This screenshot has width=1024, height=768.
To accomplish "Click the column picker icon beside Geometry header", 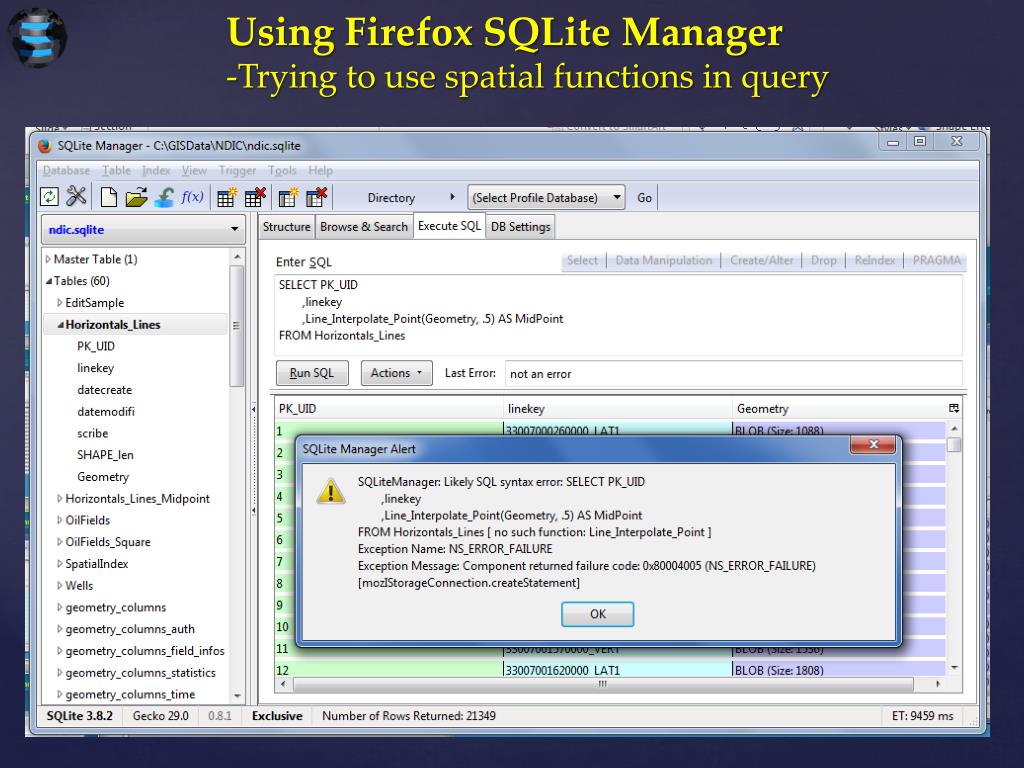I will point(953,408).
